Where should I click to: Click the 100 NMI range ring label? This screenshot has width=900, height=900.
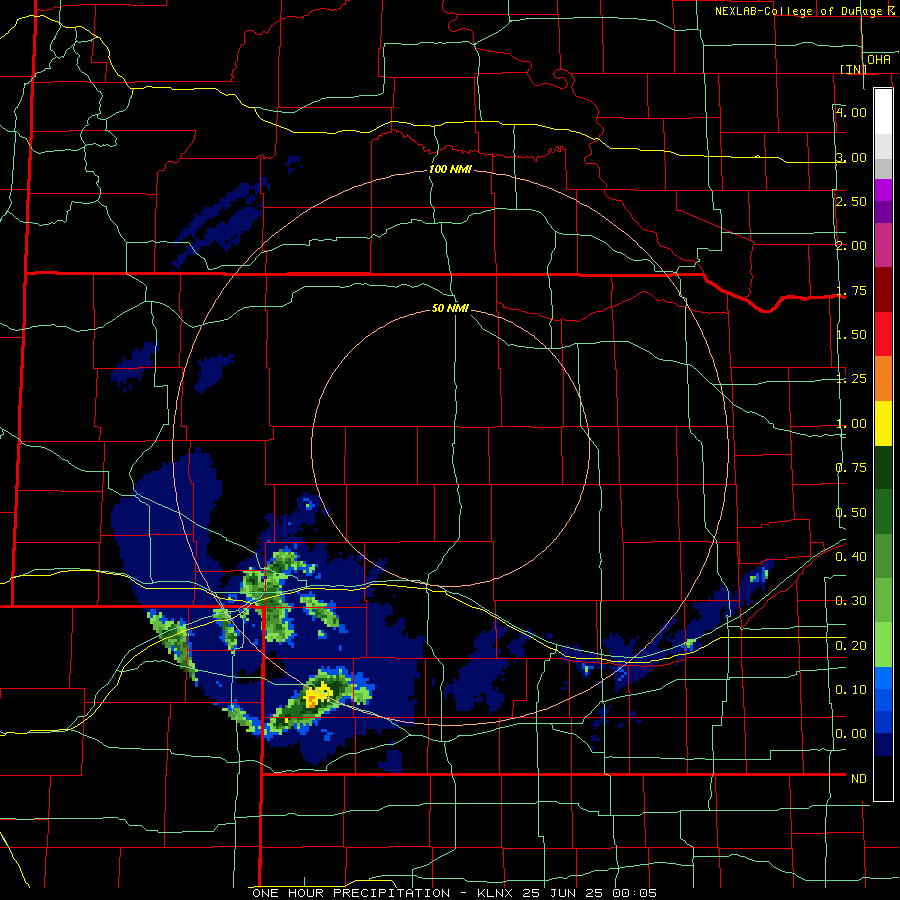pyautogui.click(x=451, y=169)
